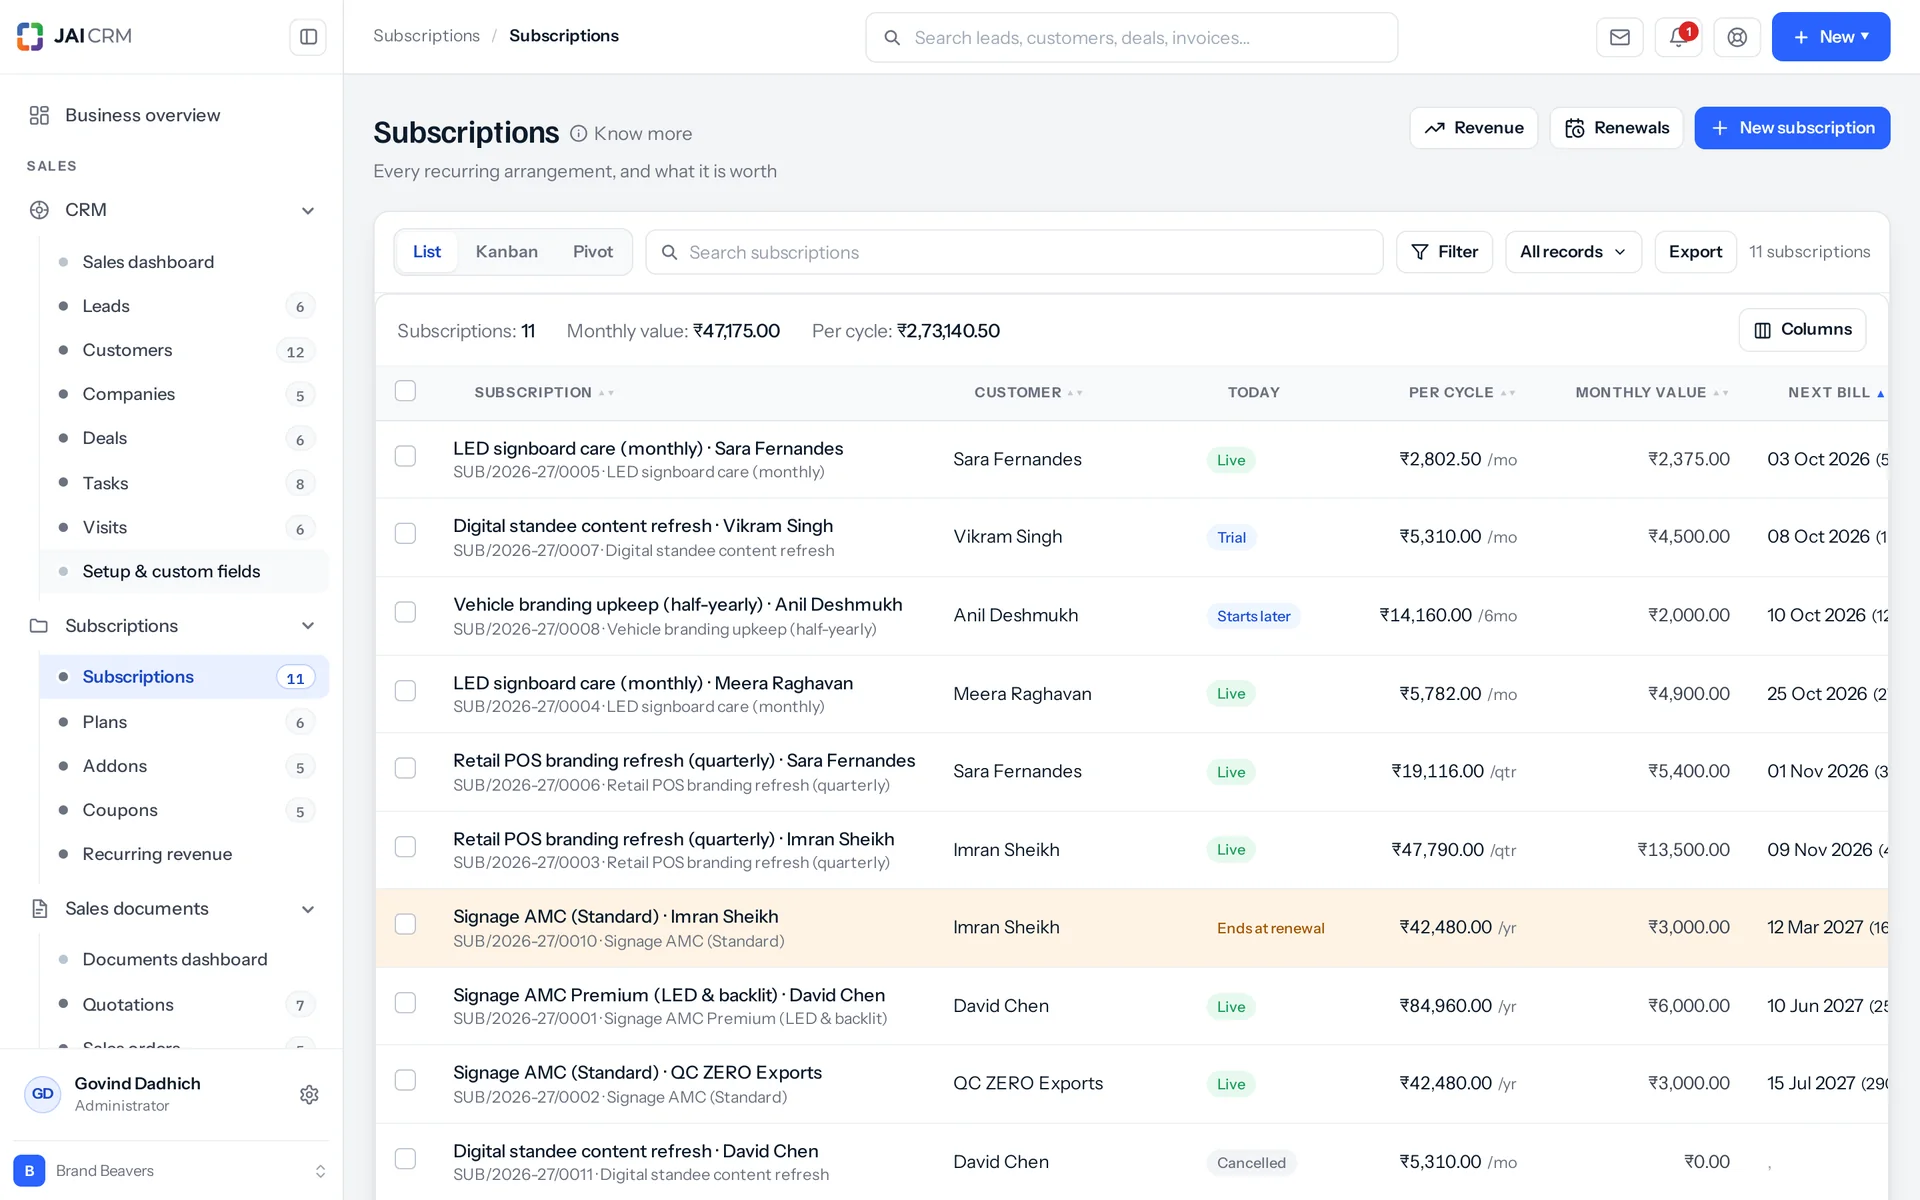This screenshot has height=1200, width=1920.
Task: Focus the Search subscriptions field
Action: 1014,252
